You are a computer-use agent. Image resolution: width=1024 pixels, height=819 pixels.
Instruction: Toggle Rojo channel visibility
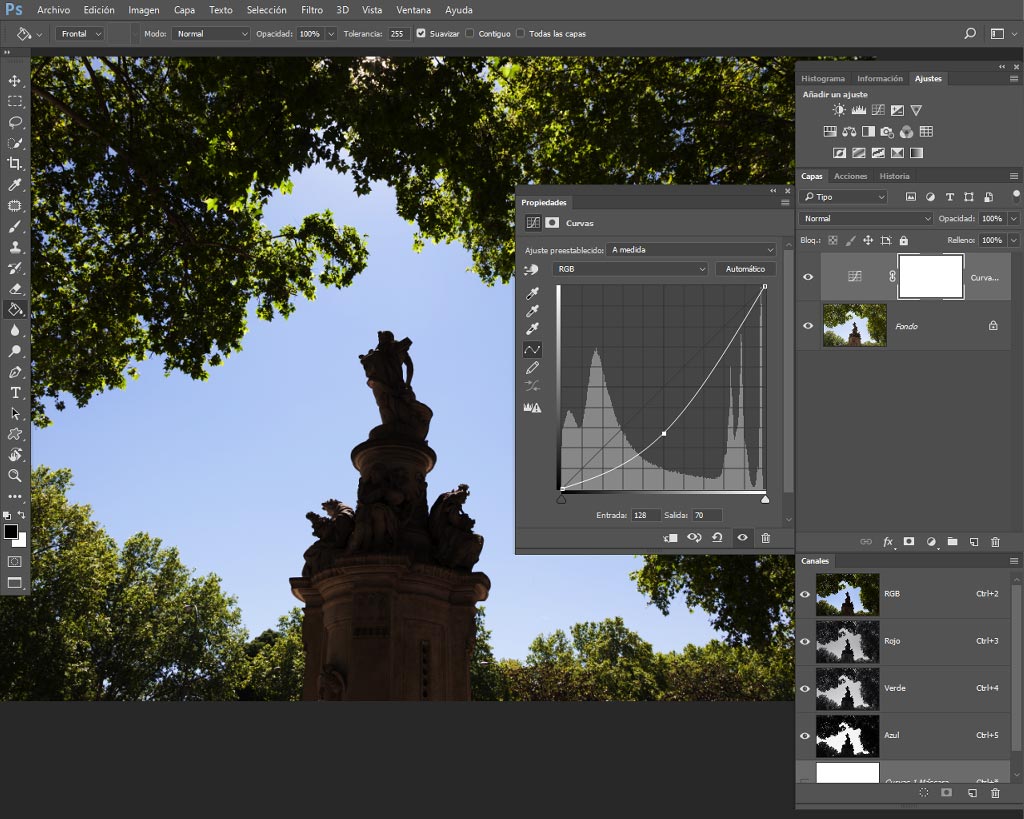(x=805, y=641)
